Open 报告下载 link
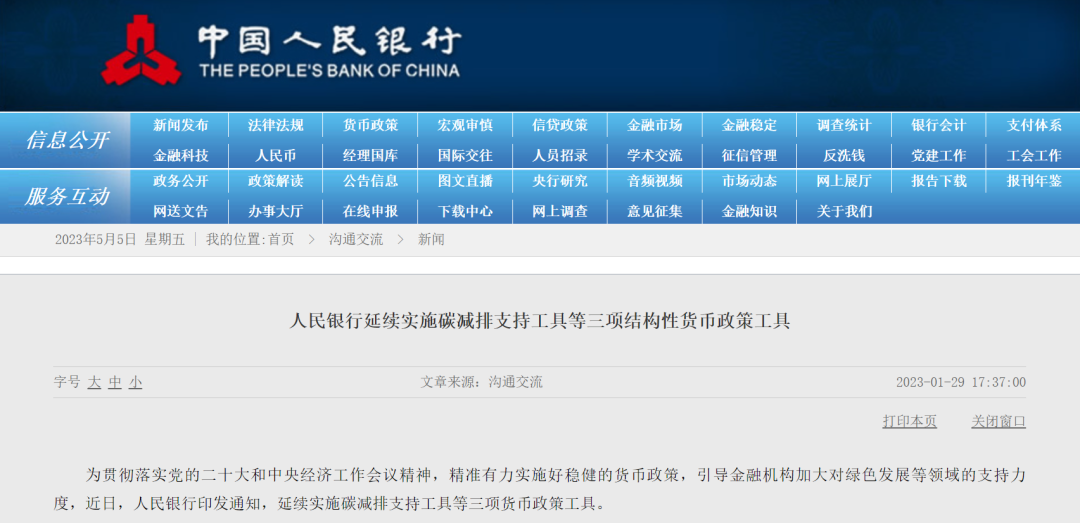The image size is (1080, 523). point(939,181)
